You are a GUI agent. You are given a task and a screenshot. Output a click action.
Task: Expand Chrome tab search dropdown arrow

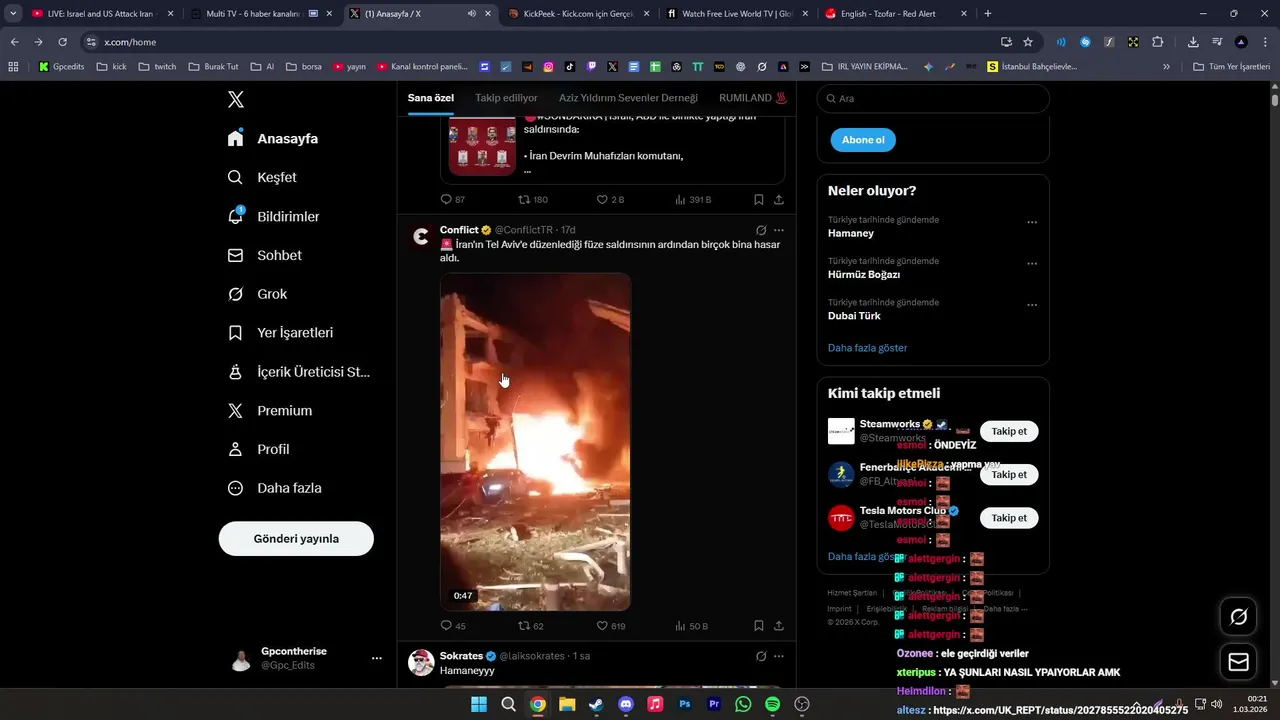(13, 14)
